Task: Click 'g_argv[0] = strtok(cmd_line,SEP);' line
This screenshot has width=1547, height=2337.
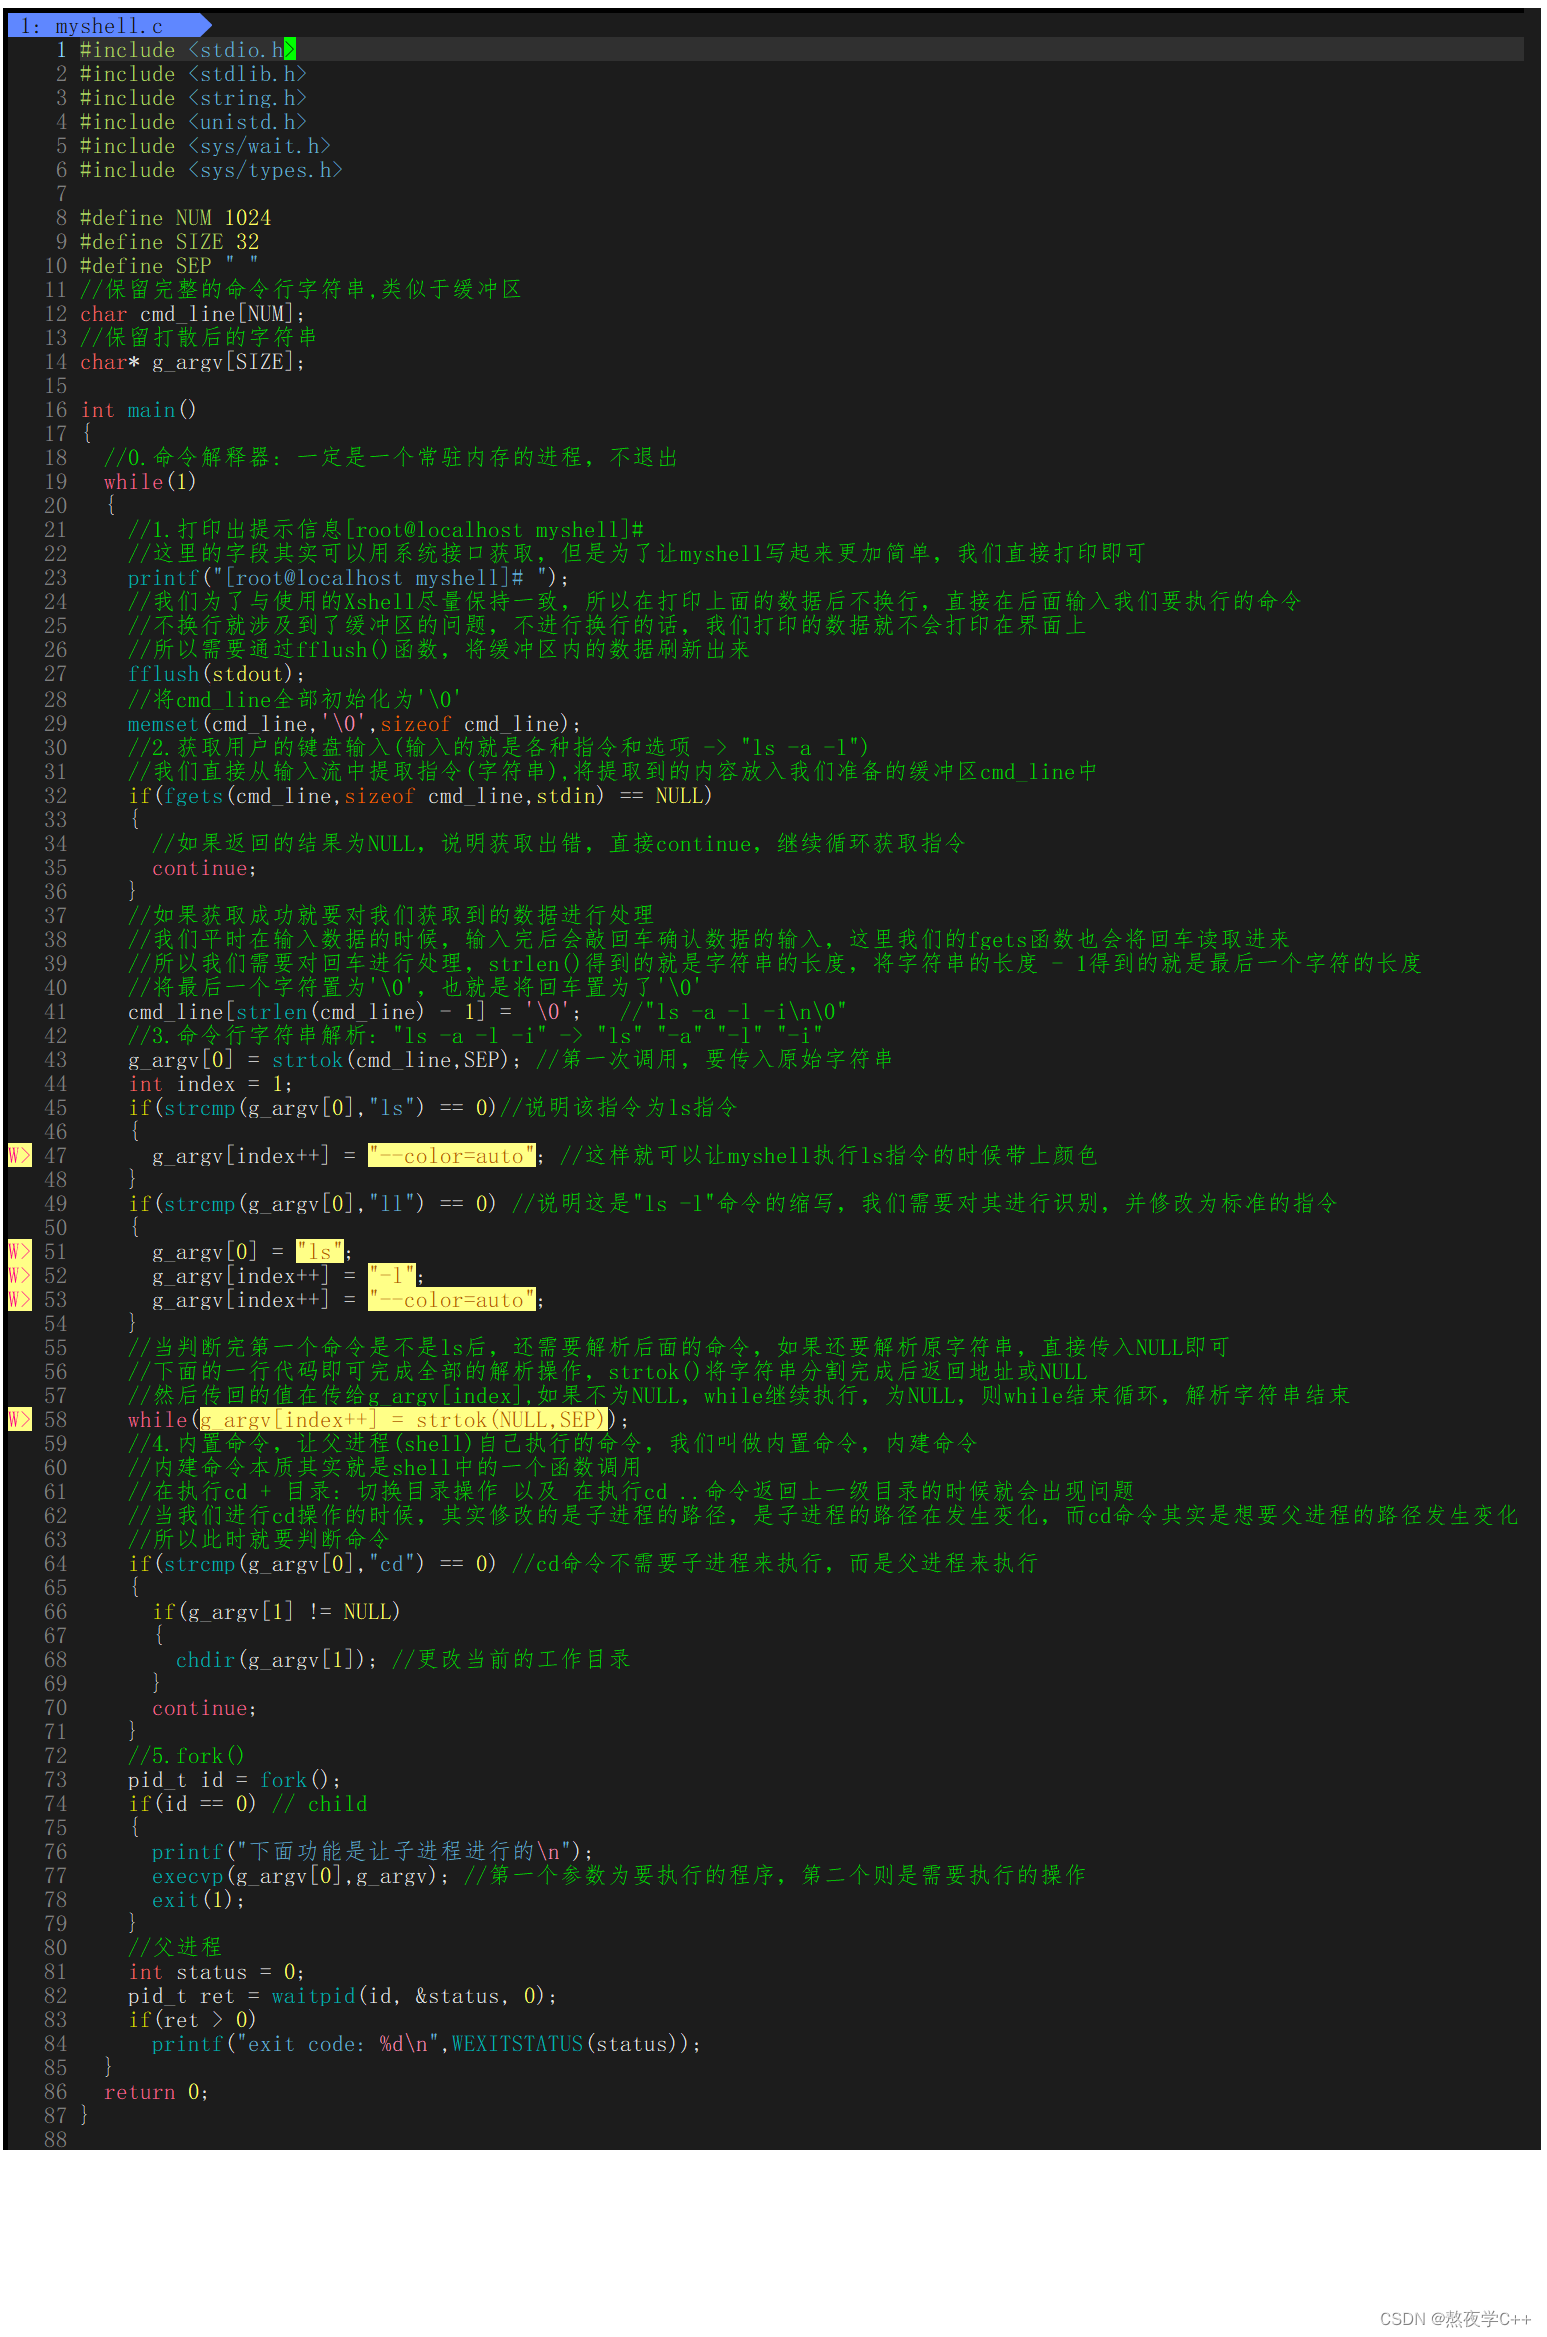Action: pos(325,1060)
